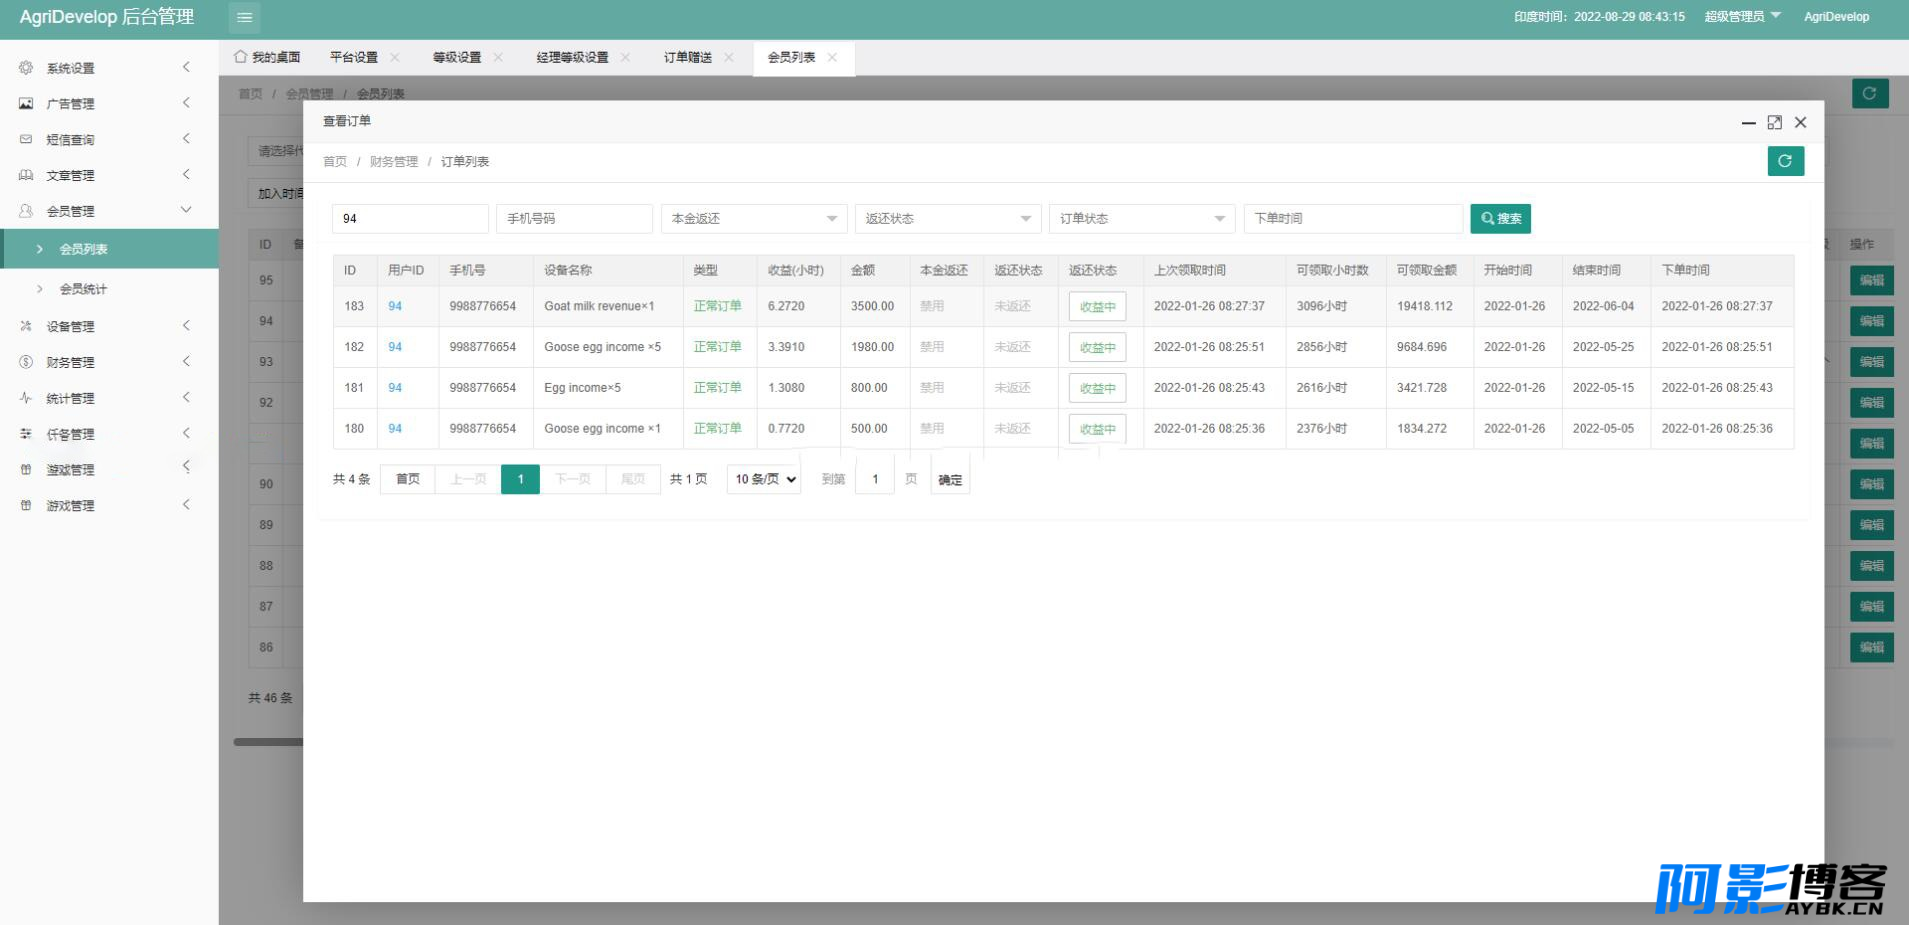Click the 短信查询 envelope icon
Screen dimensions: 1909x925
coord(26,139)
